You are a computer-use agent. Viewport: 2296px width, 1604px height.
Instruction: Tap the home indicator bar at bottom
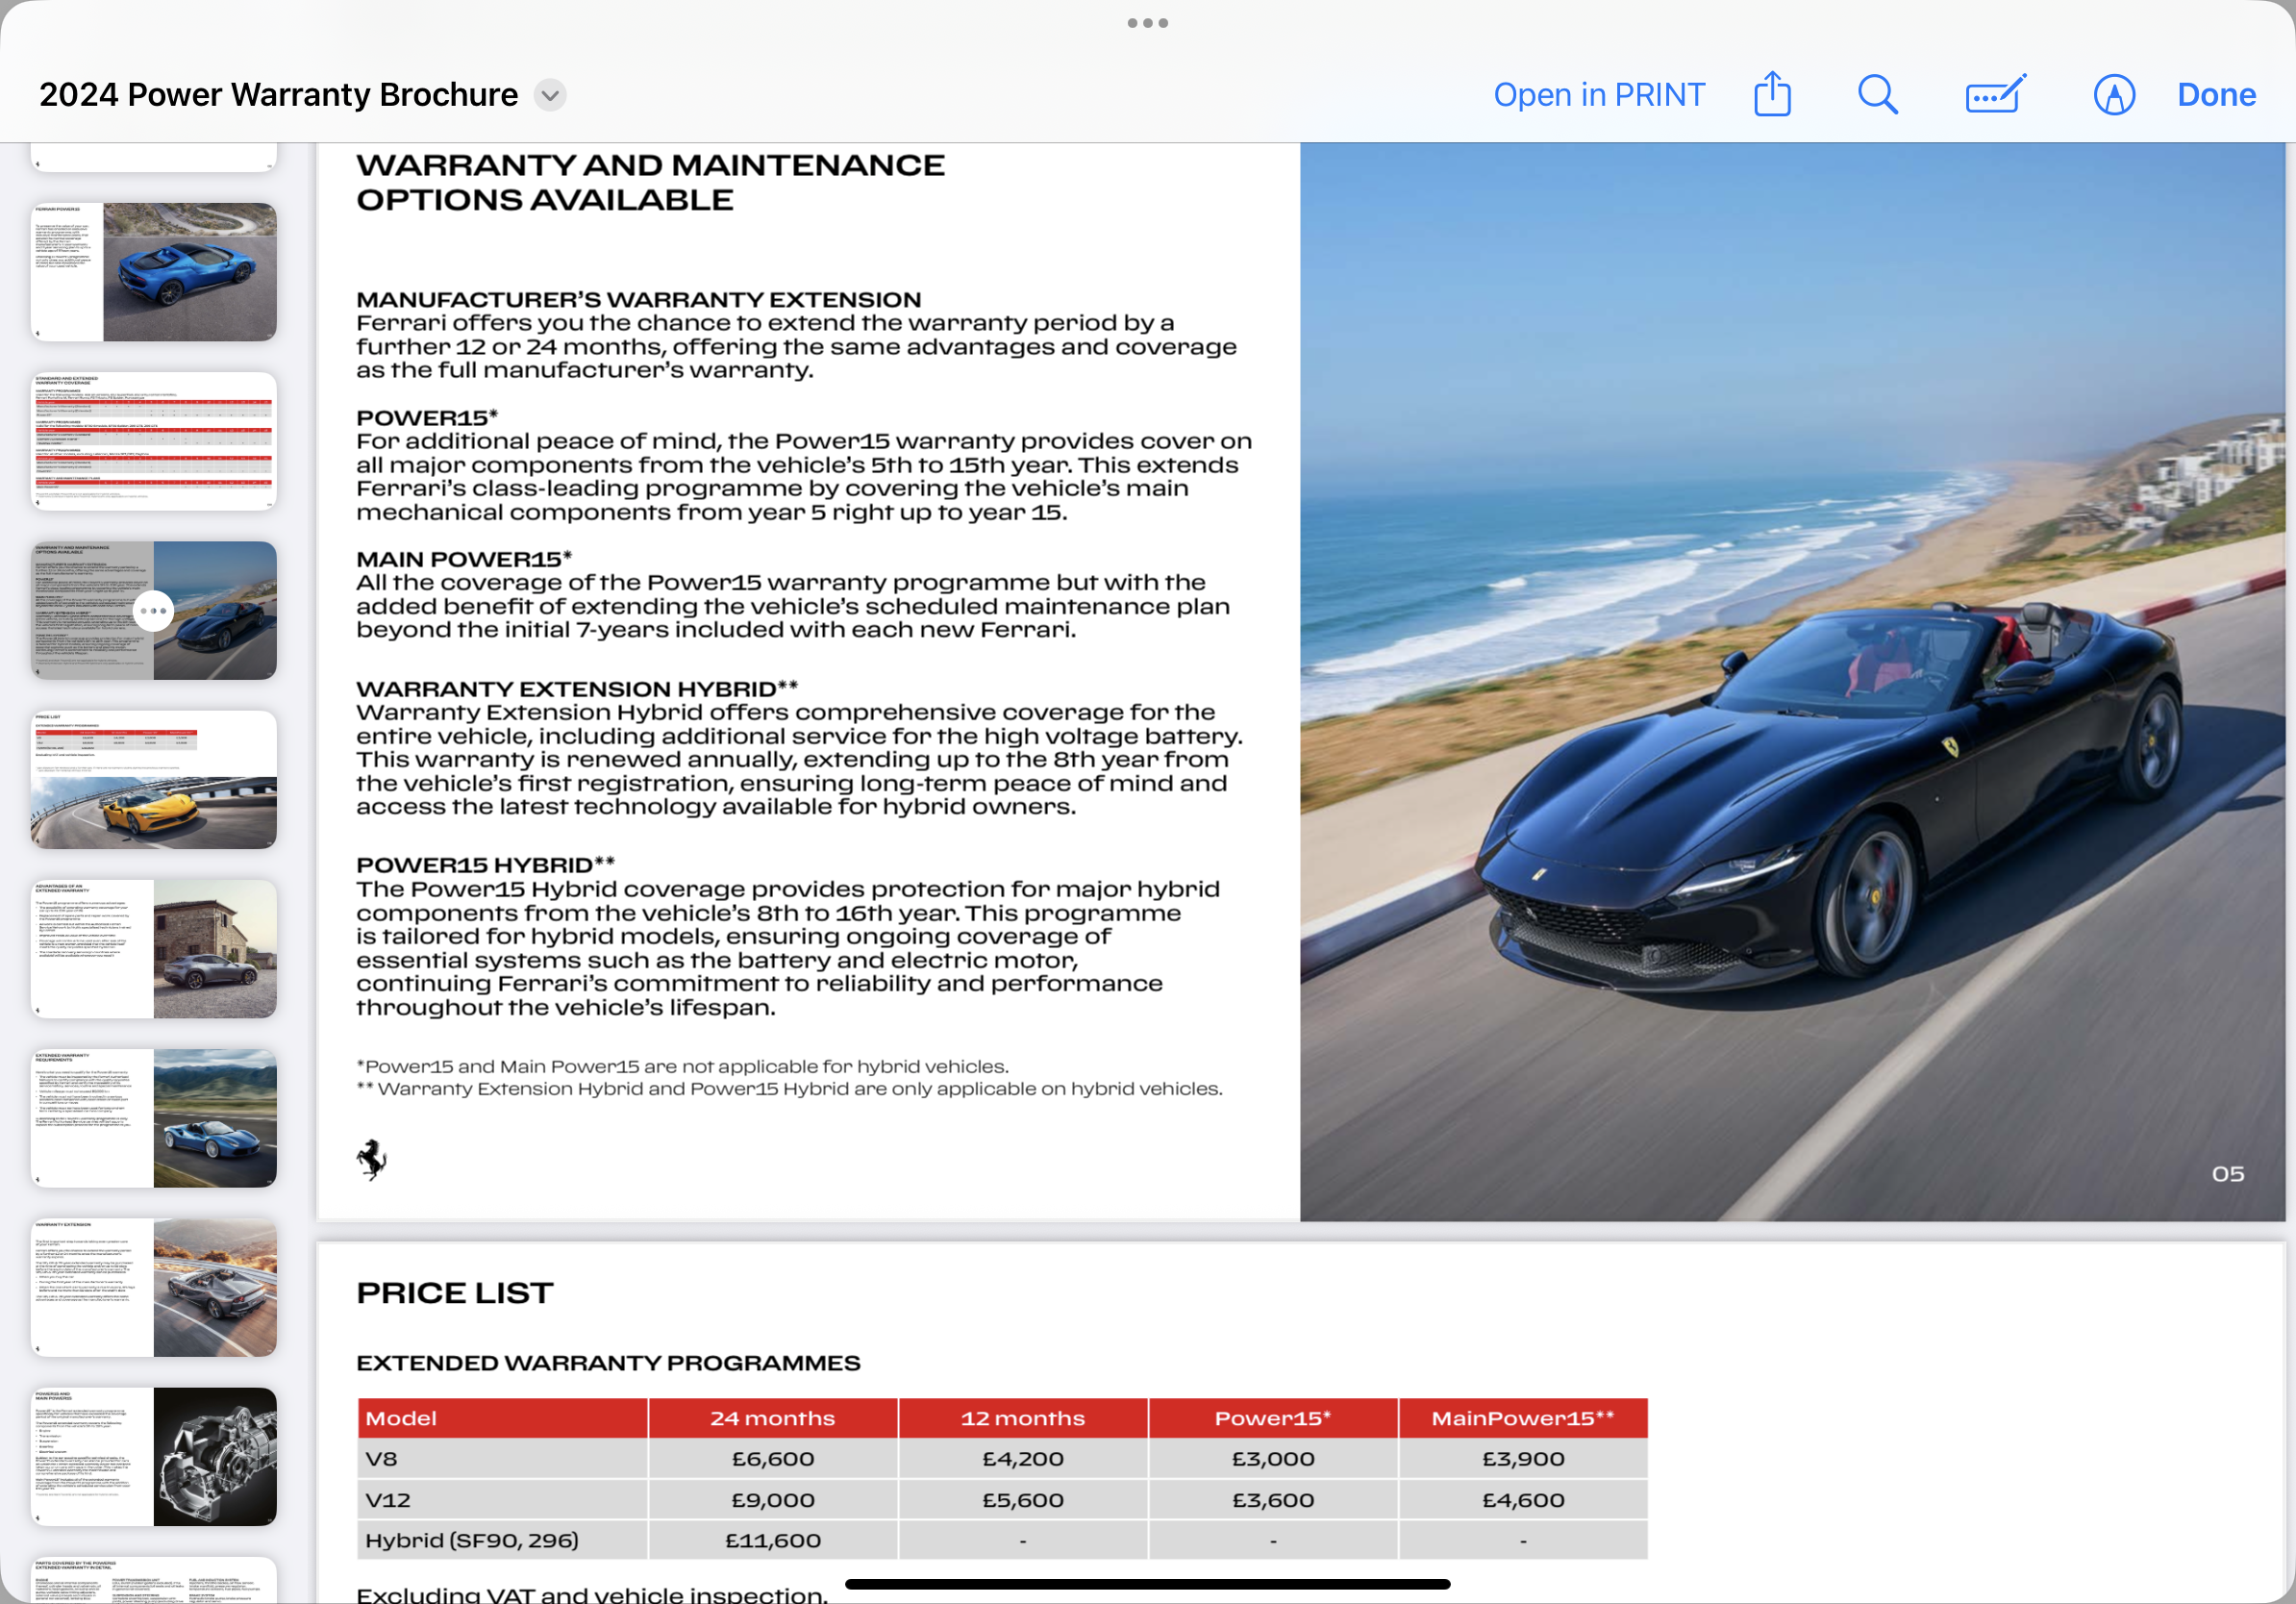1148,1584
